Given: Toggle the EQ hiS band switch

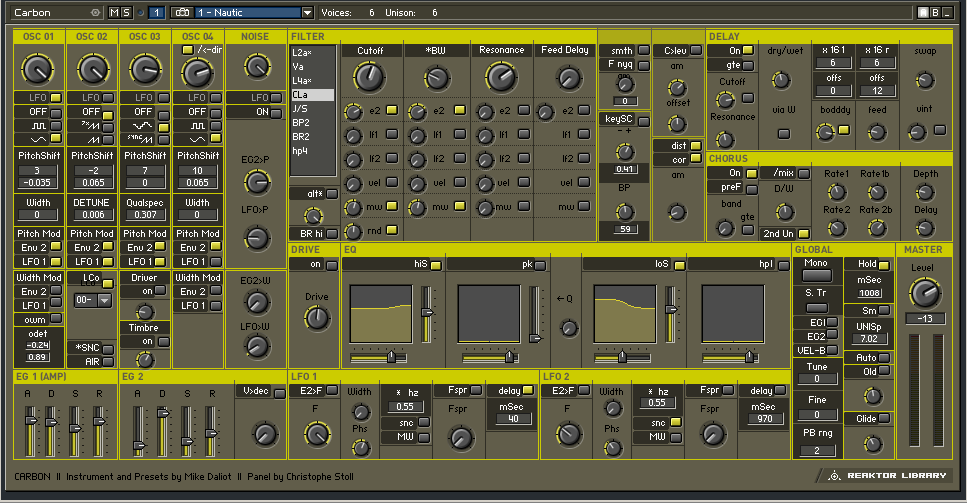Looking at the screenshot, I should 435,265.
